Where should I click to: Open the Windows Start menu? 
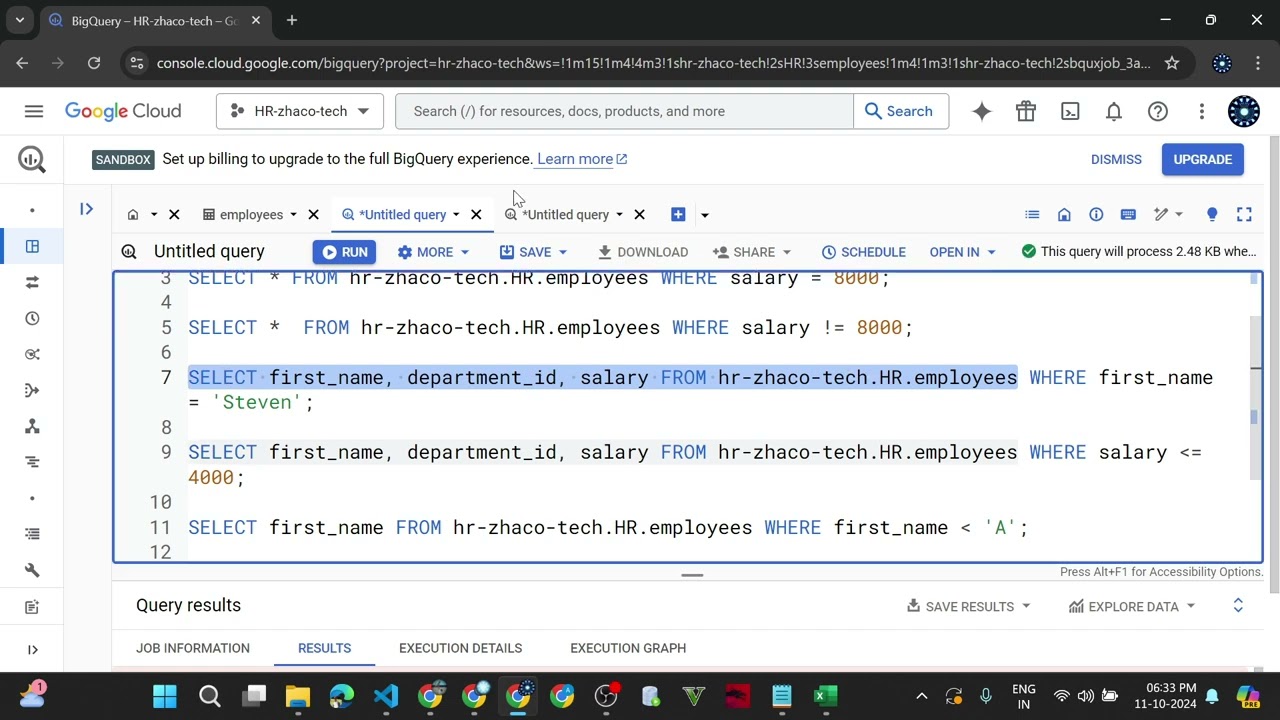tap(165, 696)
